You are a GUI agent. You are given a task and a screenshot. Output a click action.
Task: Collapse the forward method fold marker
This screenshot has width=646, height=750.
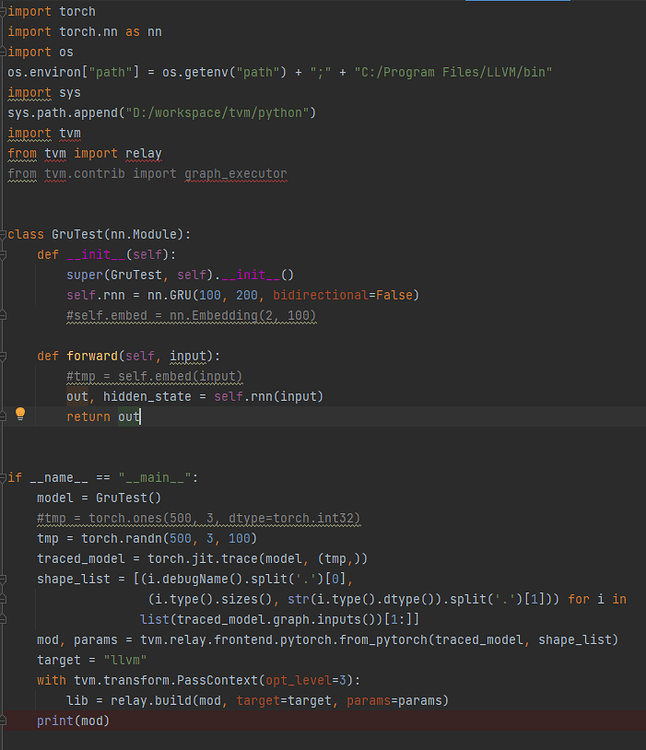coord(4,356)
